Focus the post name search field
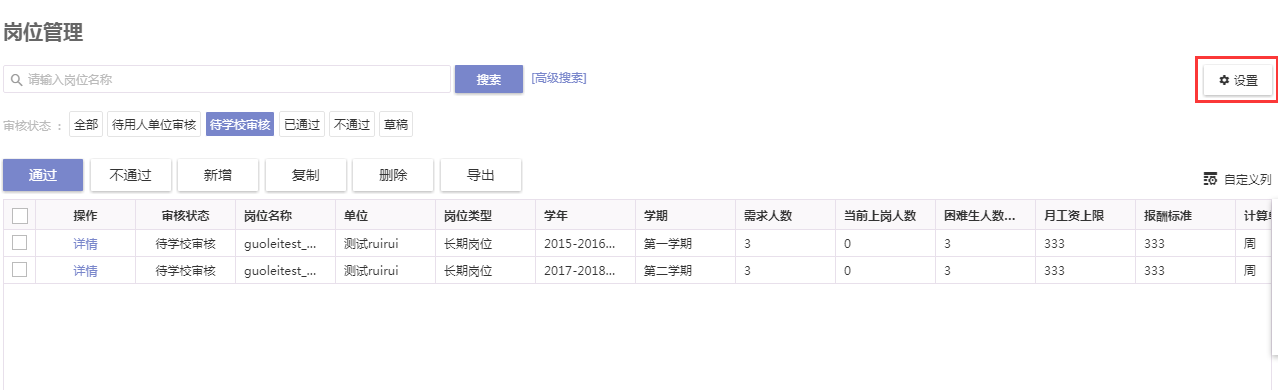Image resolution: width=1278 pixels, height=390 pixels. coord(227,79)
